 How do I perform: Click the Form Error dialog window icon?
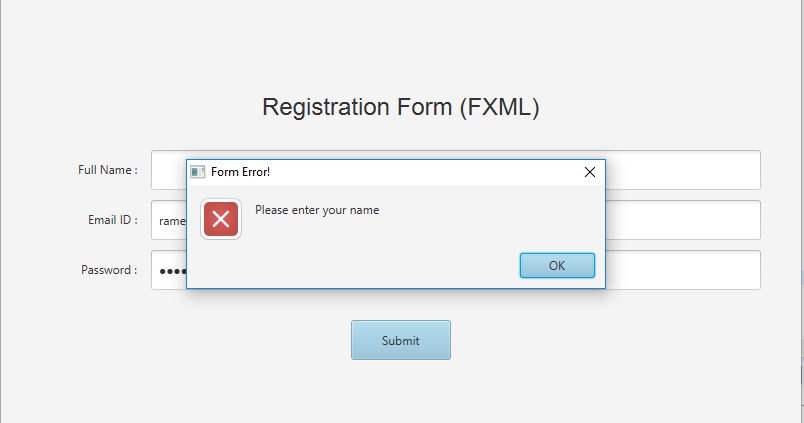198,172
